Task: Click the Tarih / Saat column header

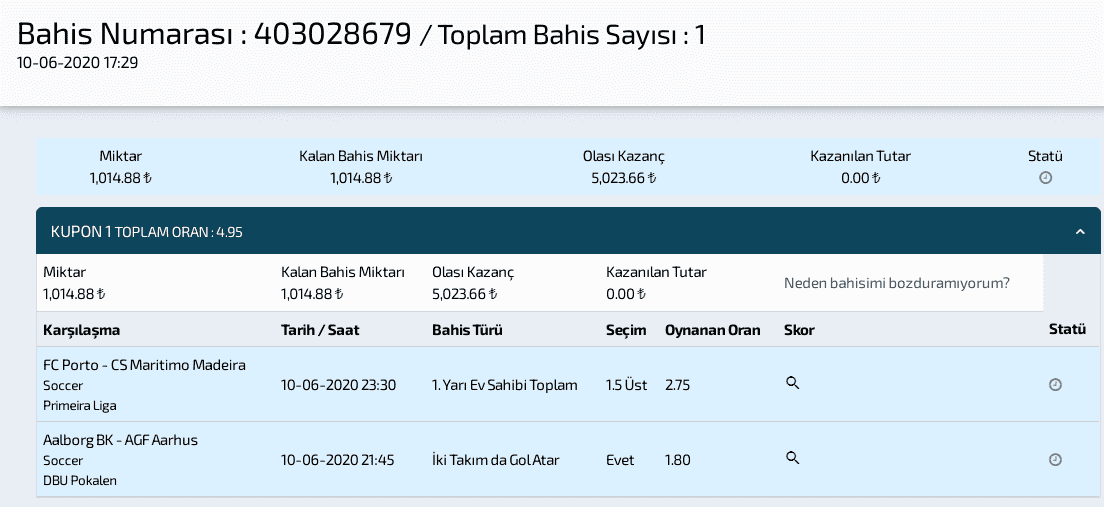Action: pyautogui.click(x=320, y=330)
